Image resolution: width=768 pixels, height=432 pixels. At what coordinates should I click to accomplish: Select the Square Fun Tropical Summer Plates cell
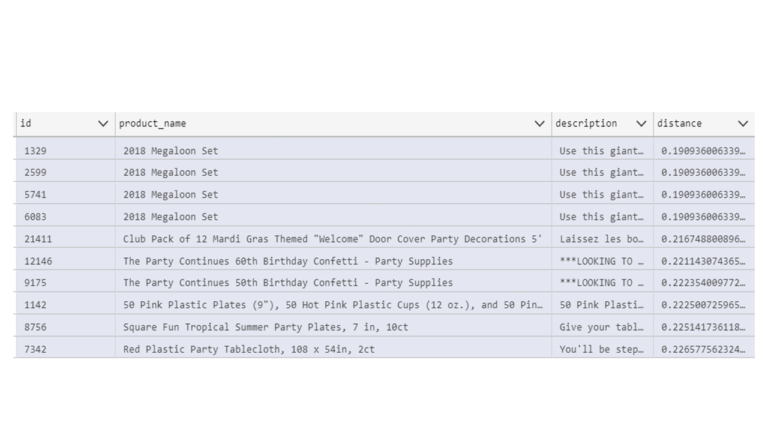(x=265, y=327)
